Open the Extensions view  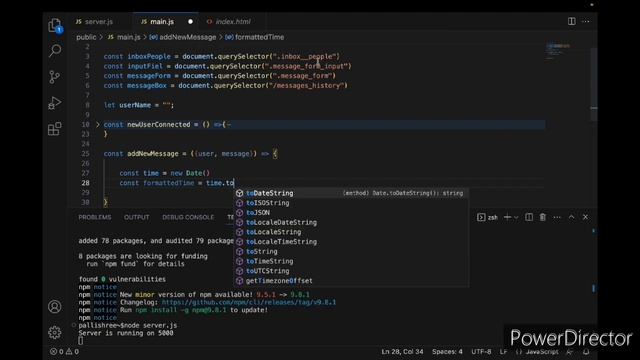pyautogui.click(x=55, y=129)
